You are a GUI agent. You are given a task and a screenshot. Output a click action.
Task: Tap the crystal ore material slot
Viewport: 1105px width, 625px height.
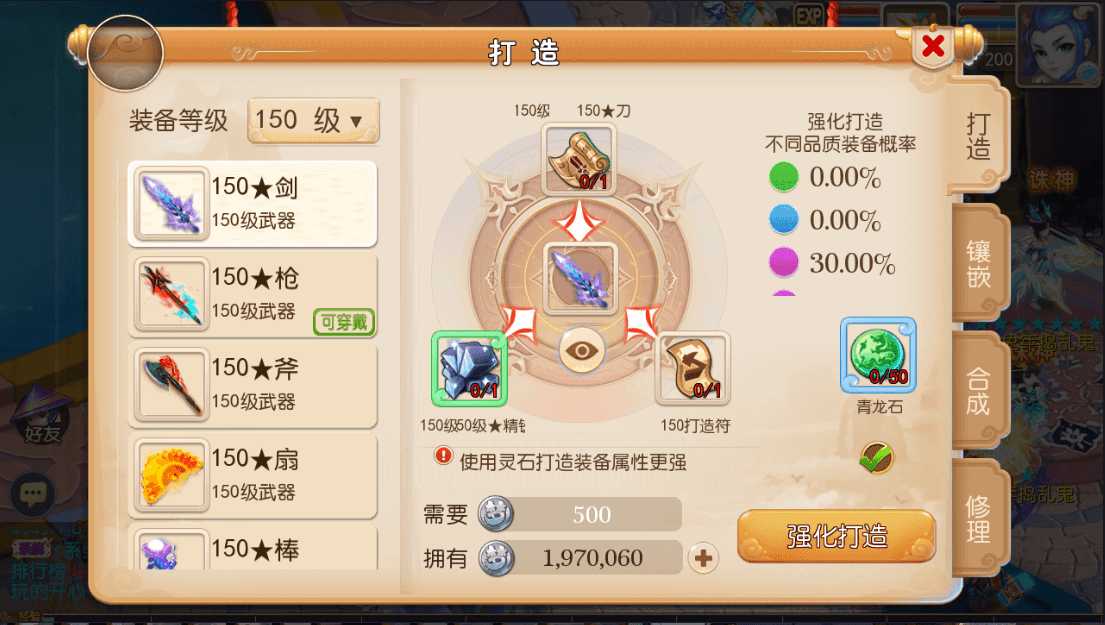point(469,369)
